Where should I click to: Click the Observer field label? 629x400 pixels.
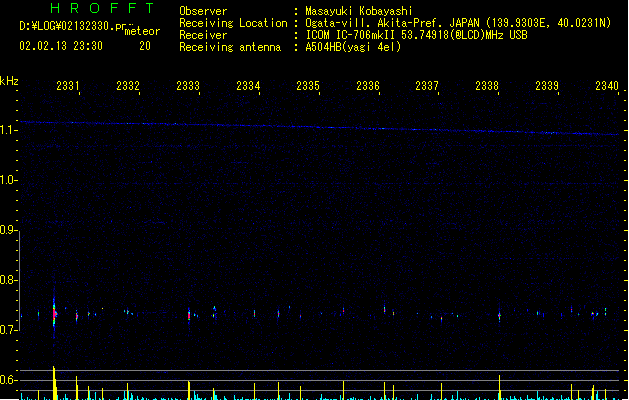tap(203, 11)
